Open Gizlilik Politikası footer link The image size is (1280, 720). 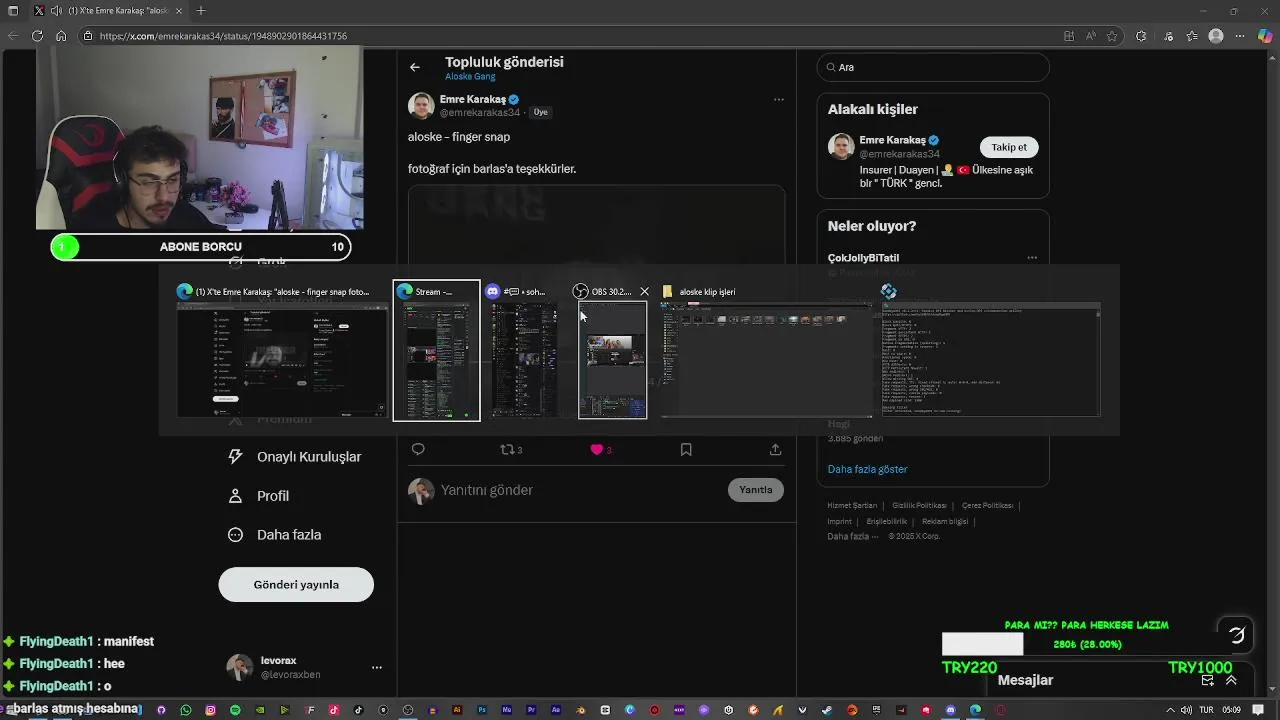click(x=919, y=506)
